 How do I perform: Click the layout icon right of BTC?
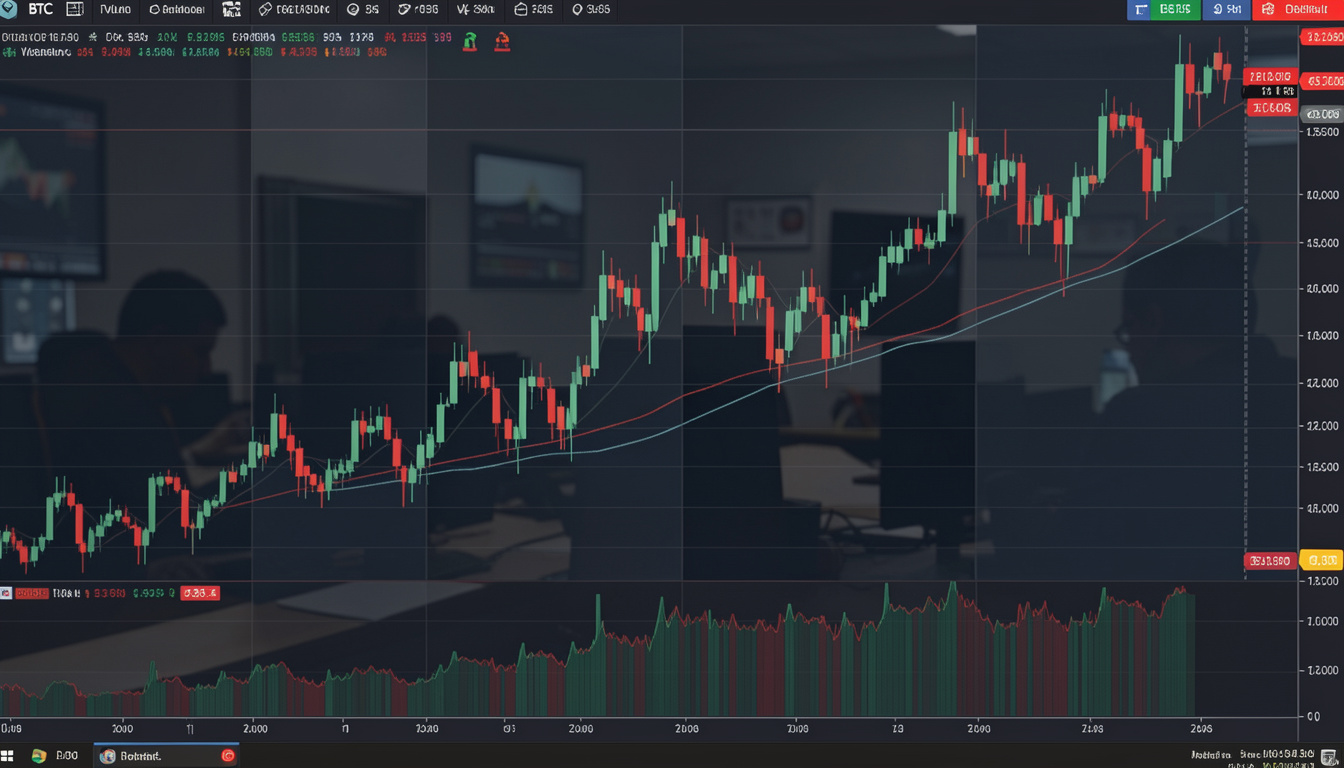[x=75, y=10]
